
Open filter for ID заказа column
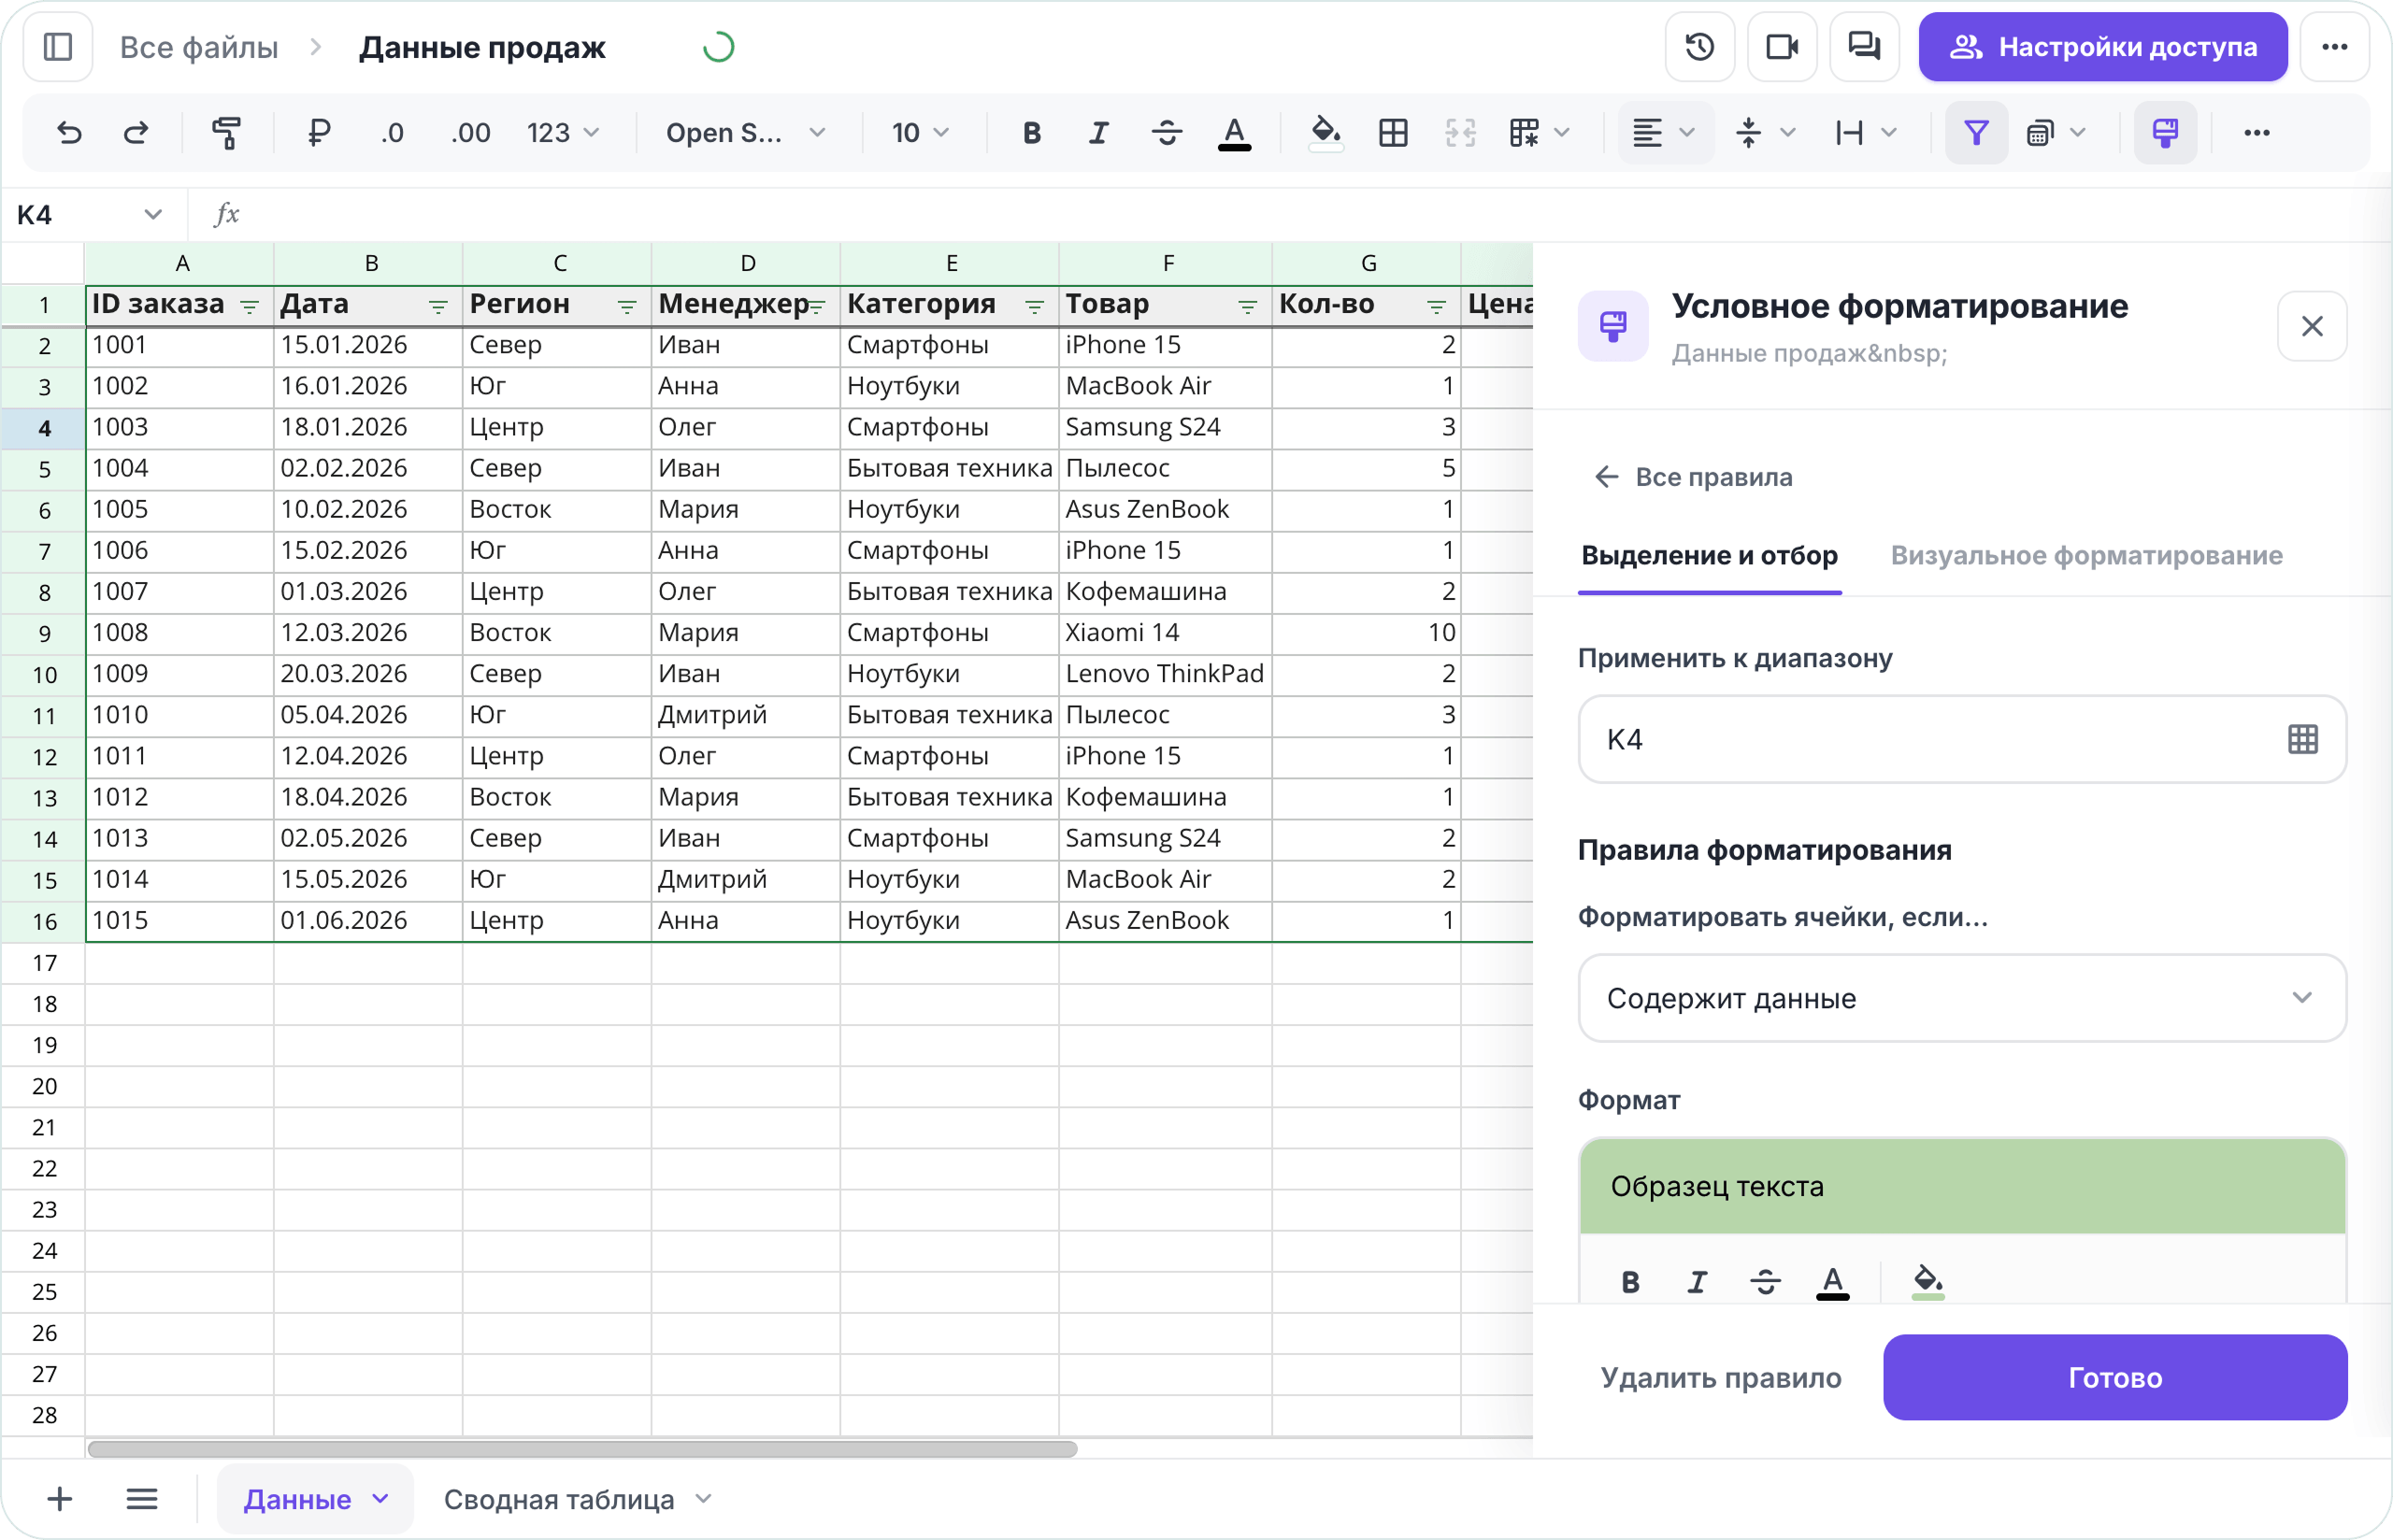[249, 307]
